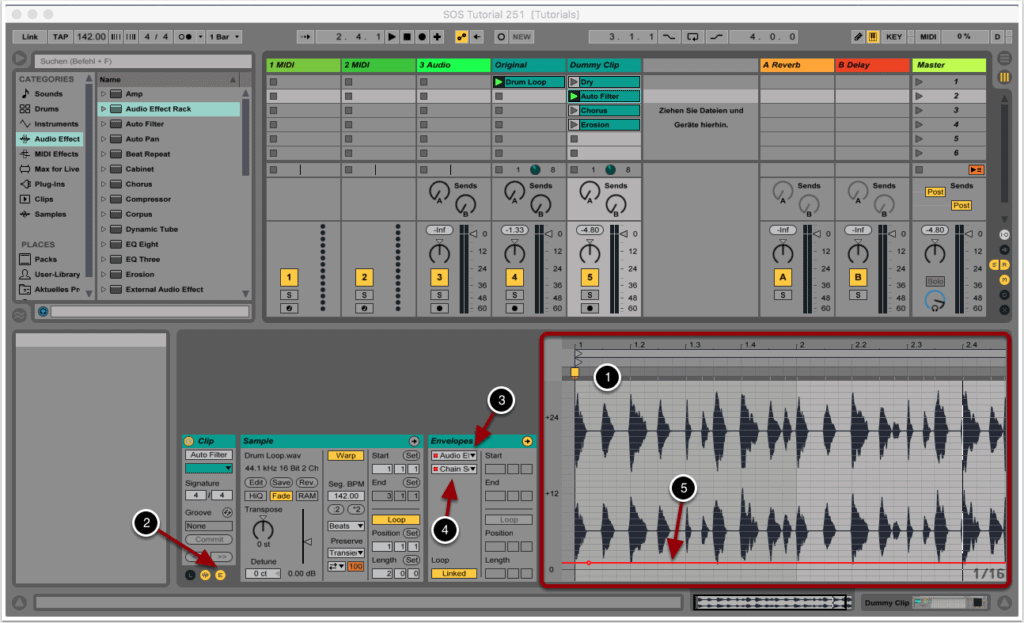Click the transport Record button
Screen dimensions: 1024x623
click(421, 37)
